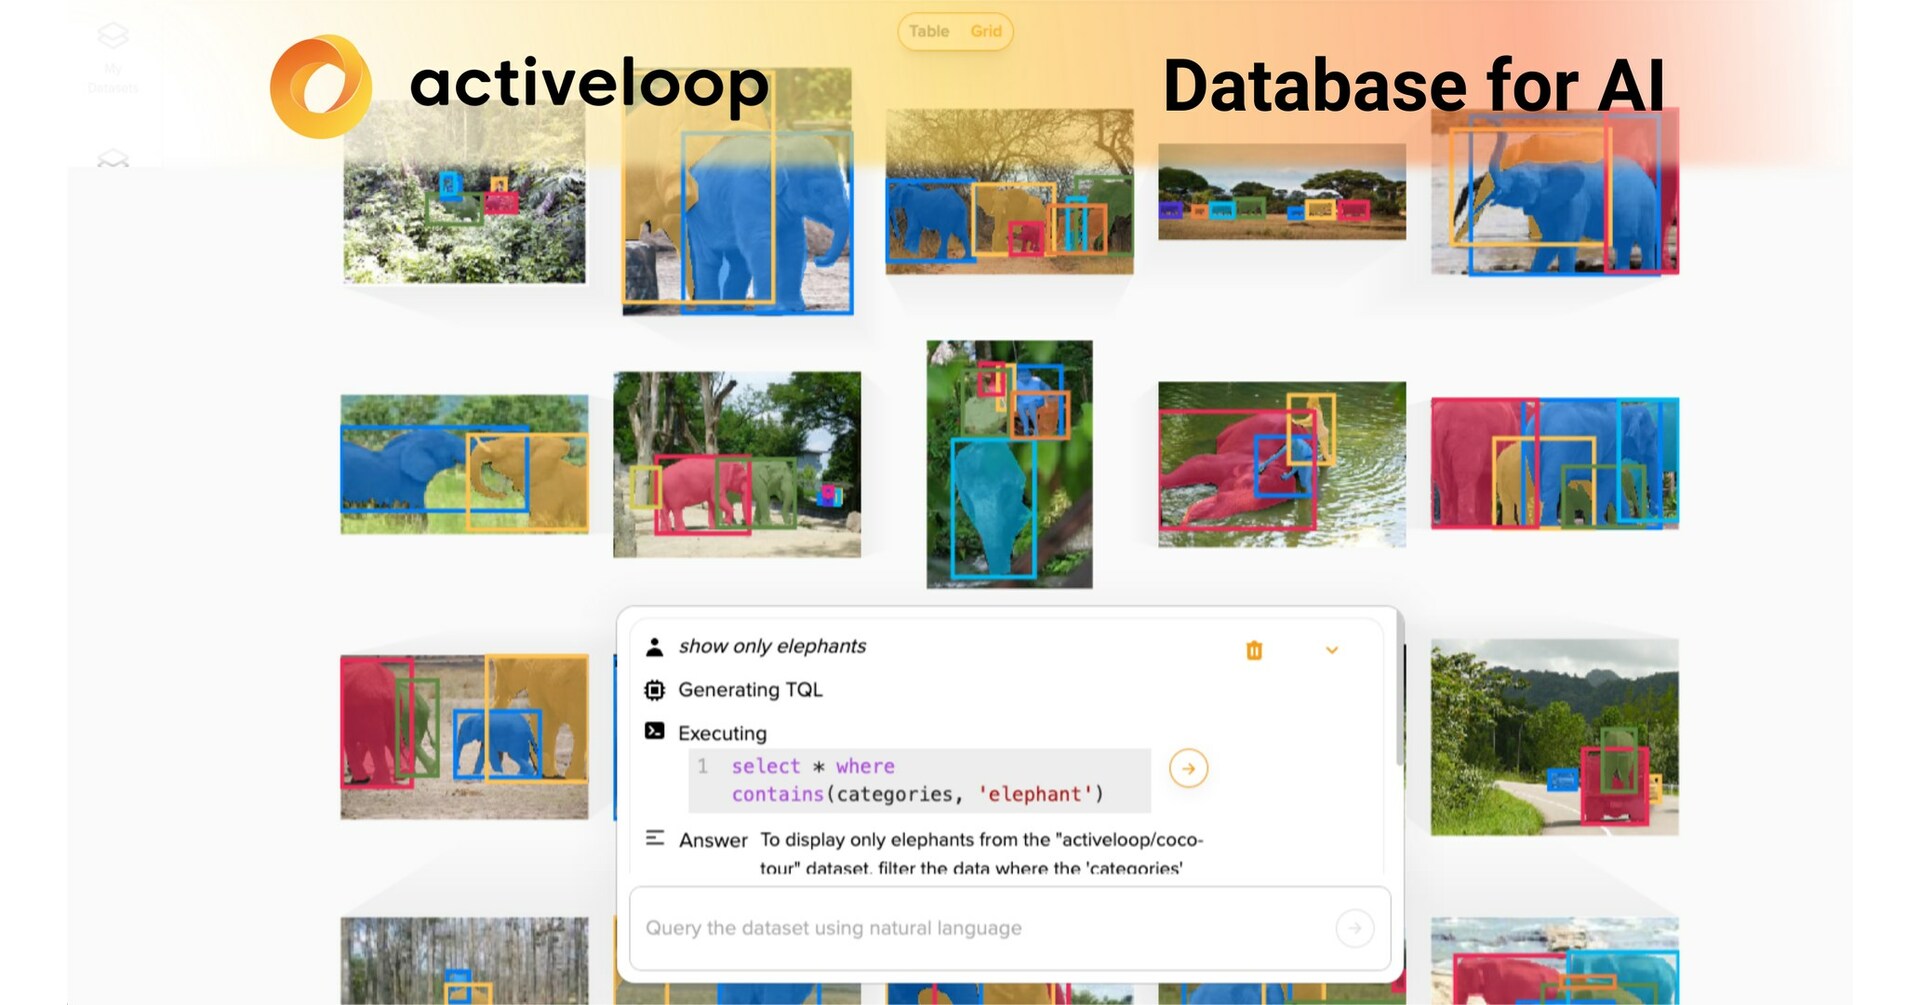Select the My Datasets sidebar icon
Image resolution: width=1920 pixels, height=1005 pixels.
pyautogui.click(x=112, y=37)
